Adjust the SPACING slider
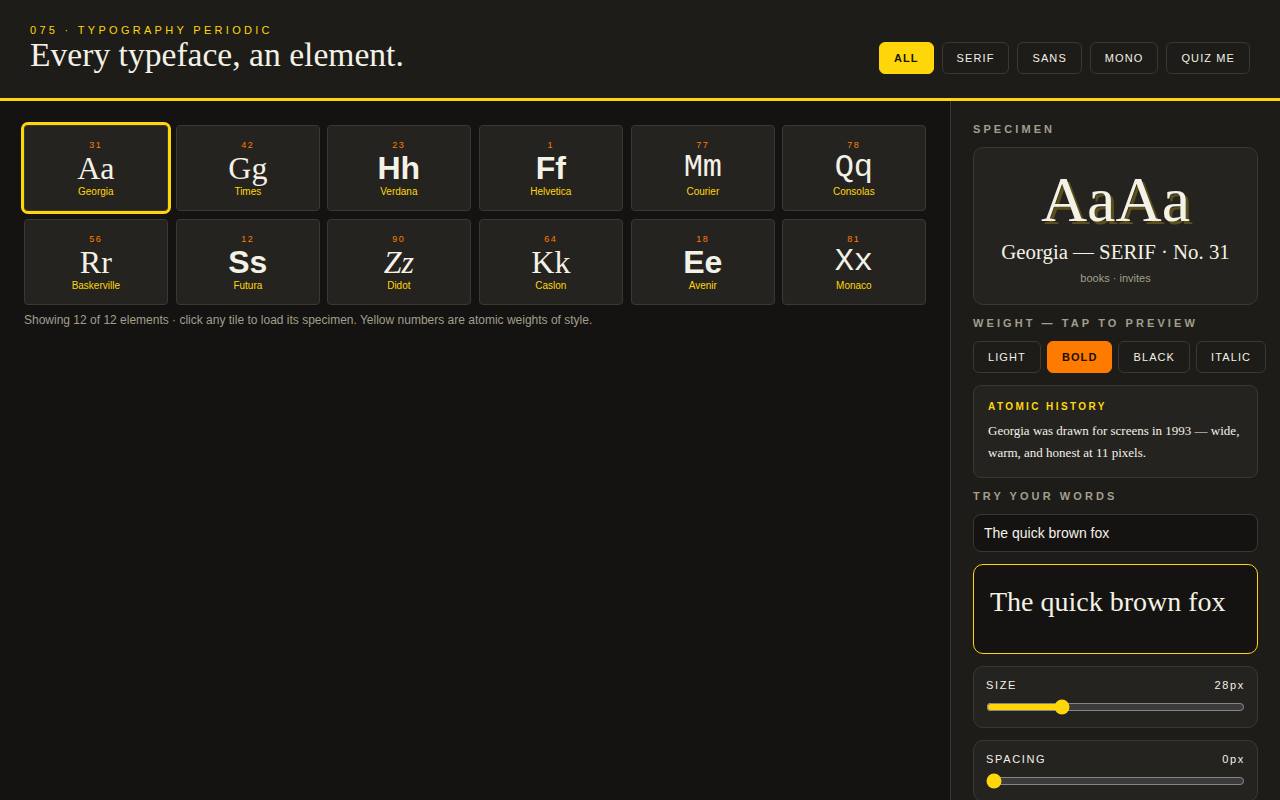The height and width of the screenshot is (800, 1280). point(1115,781)
